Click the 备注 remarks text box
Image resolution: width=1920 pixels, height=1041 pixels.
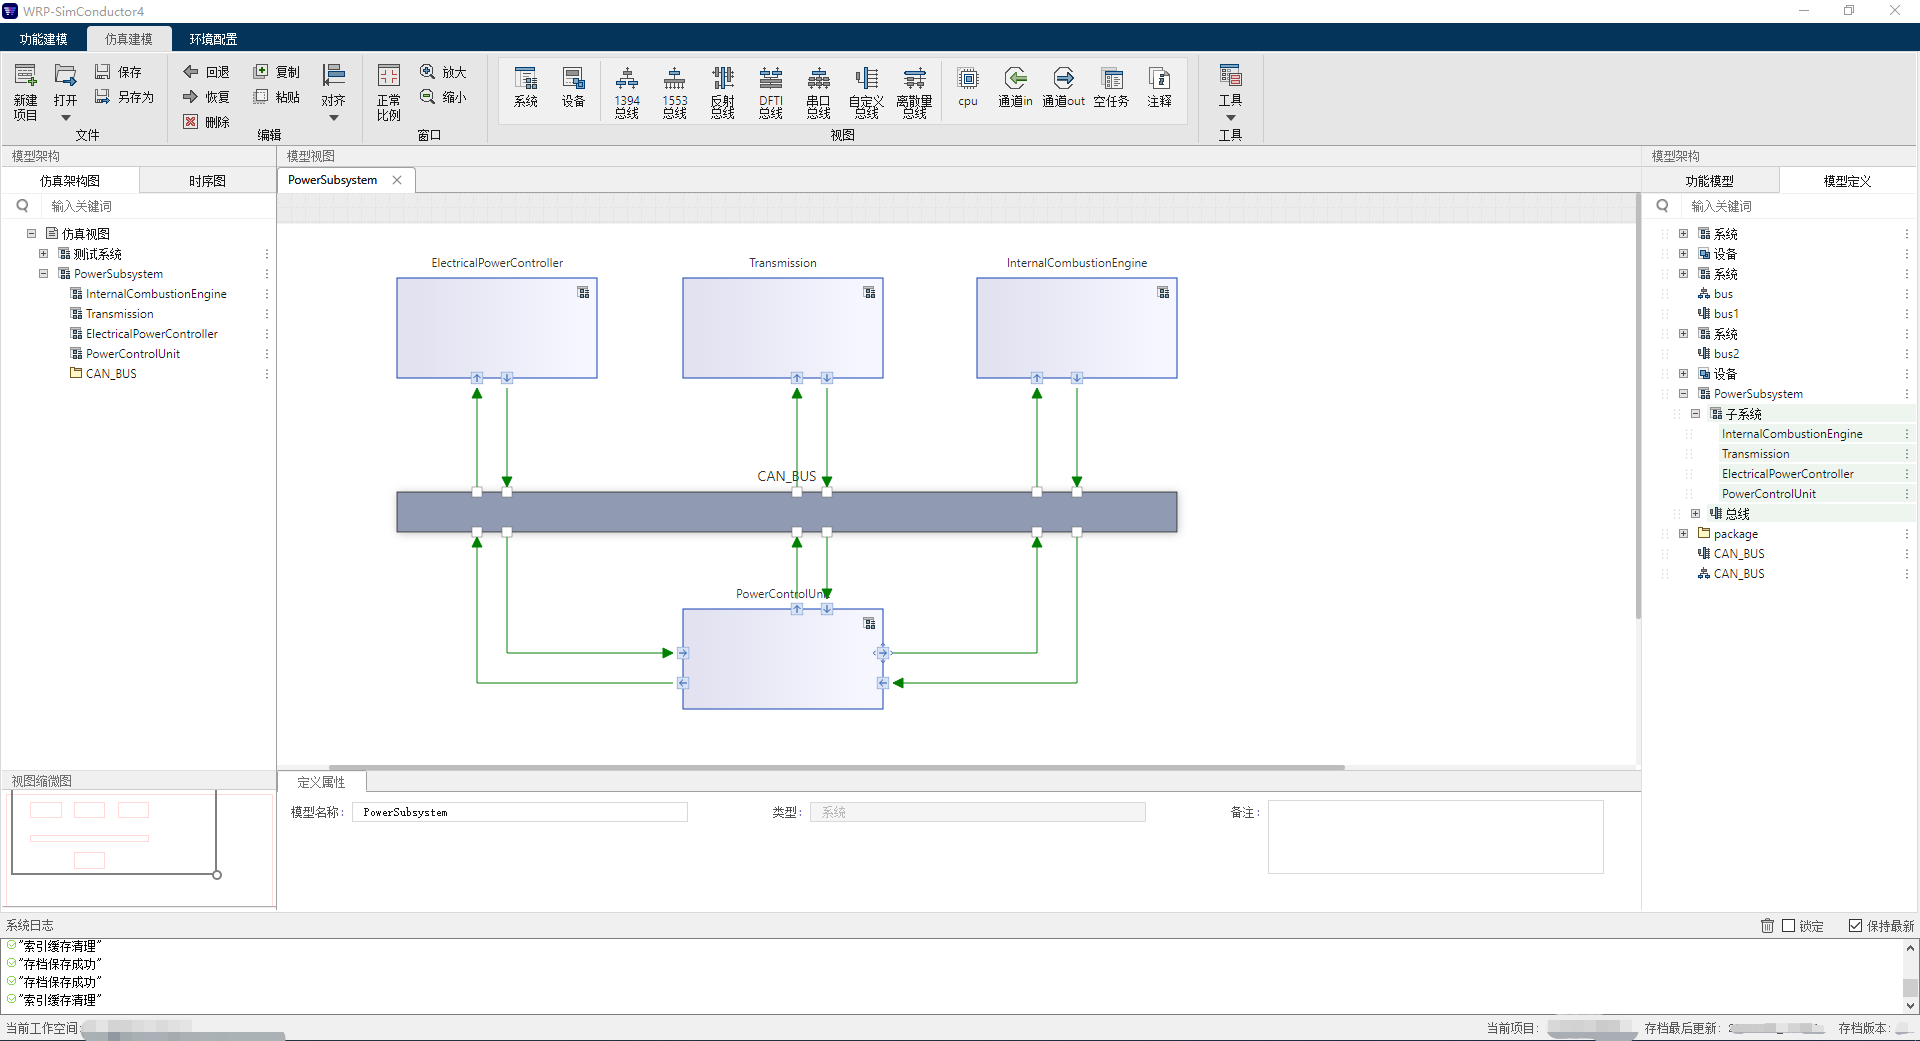(x=1436, y=837)
